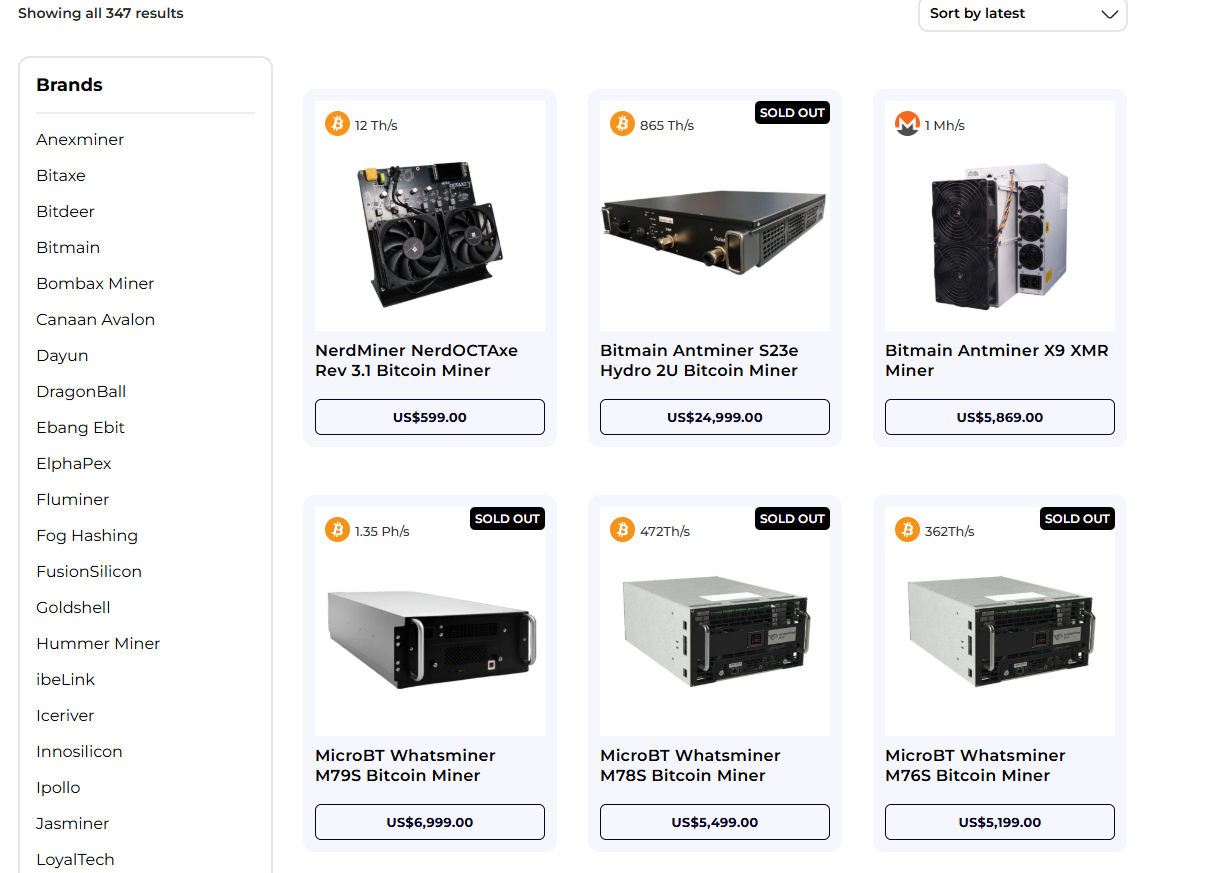Click the US$599.00 price button
Viewport: 1228px width, 873px height.
430,417
